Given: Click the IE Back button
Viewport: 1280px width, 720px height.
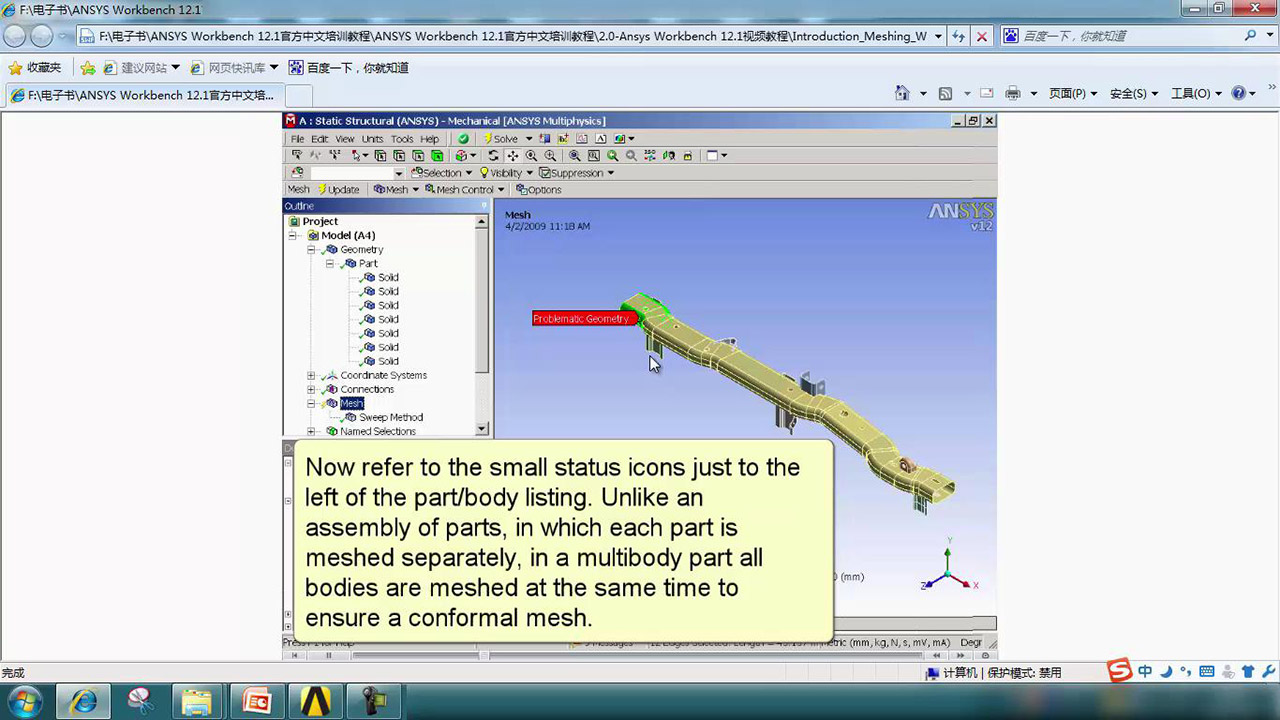Looking at the screenshot, I should [15, 36].
